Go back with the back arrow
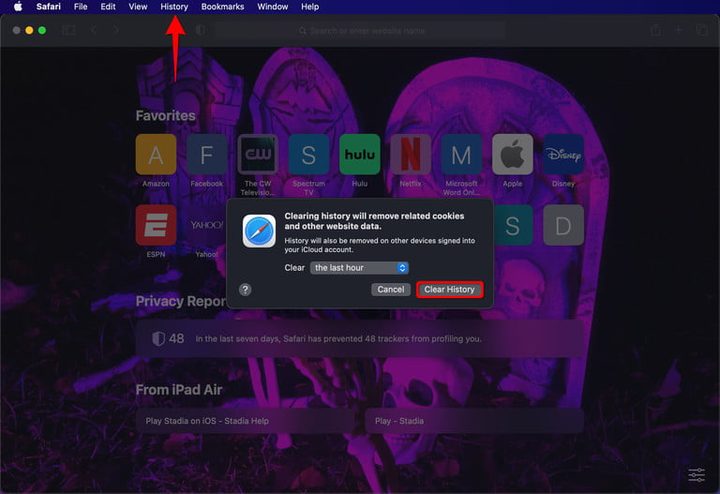The height and width of the screenshot is (494, 720). (94, 30)
